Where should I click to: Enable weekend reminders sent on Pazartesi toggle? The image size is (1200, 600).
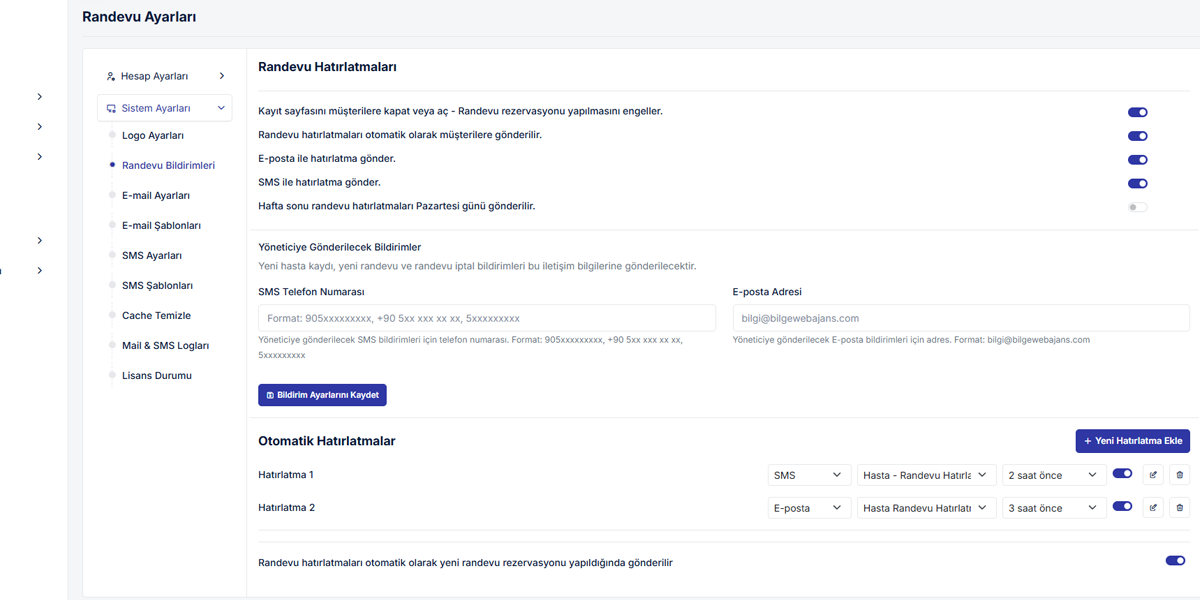point(1137,207)
